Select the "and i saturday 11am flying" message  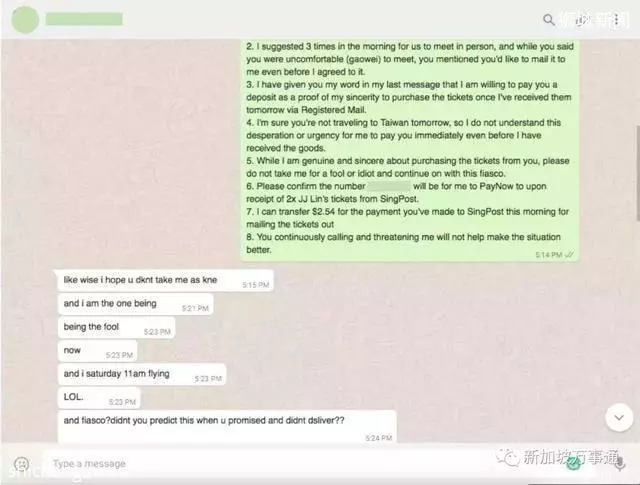pos(142,374)
